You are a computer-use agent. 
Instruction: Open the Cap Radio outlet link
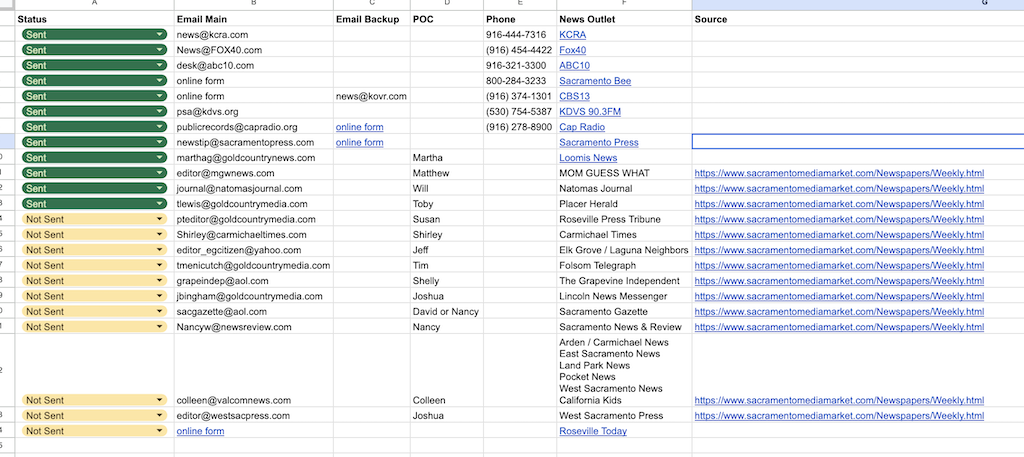coord(582,127)
